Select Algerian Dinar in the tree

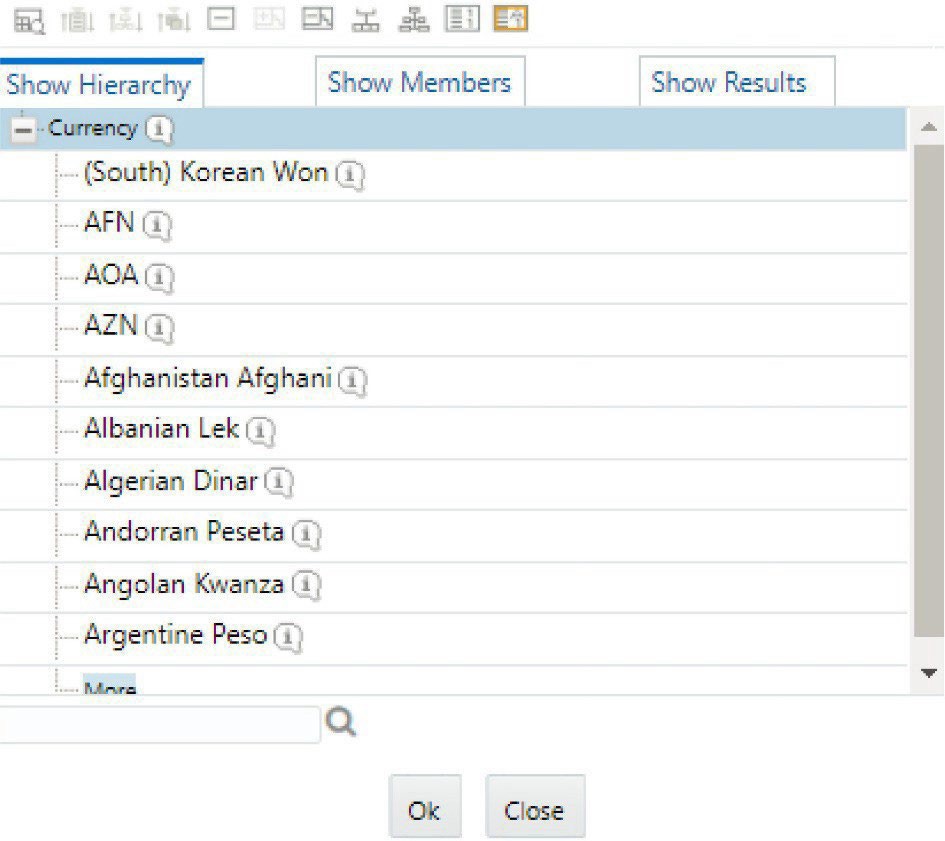tap(171, 481)
